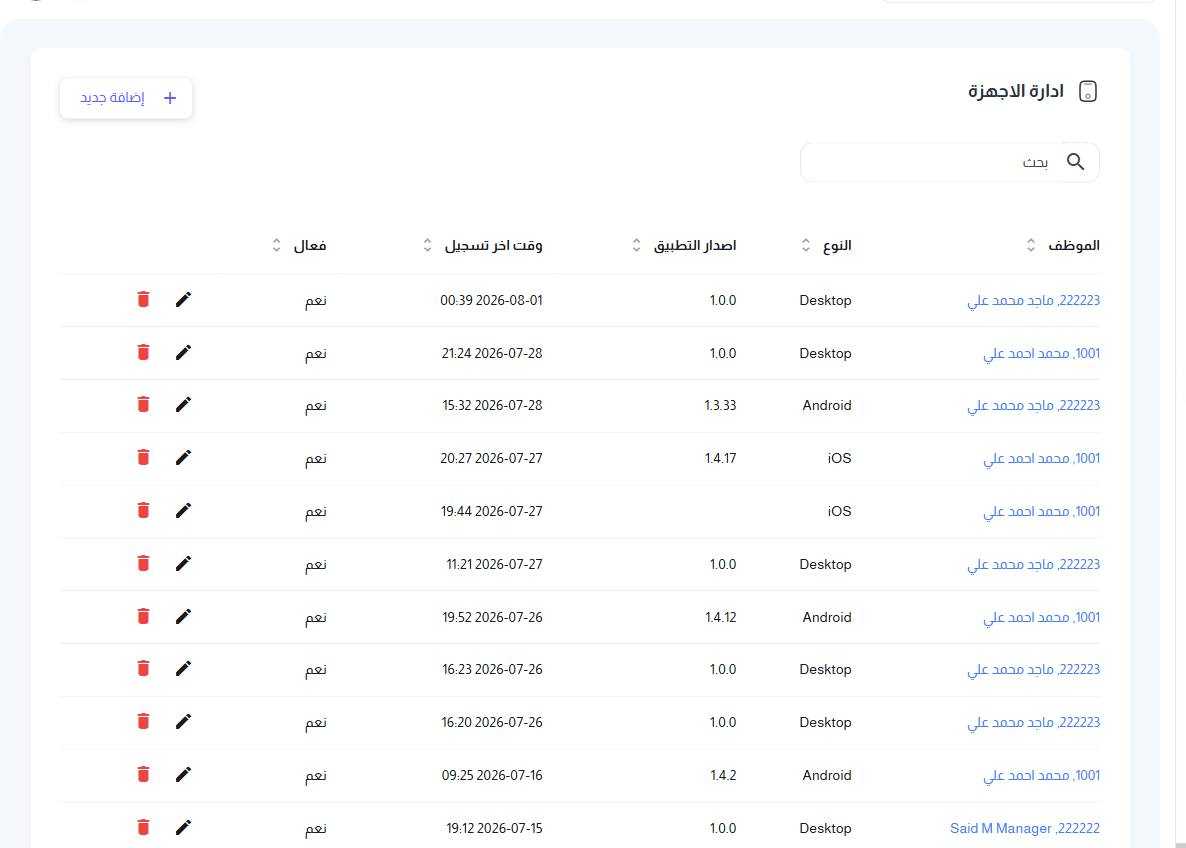Screen dimensions: 1186x848
Task: Edit the Android device version 1.3.33
Action: click(183, 405)
